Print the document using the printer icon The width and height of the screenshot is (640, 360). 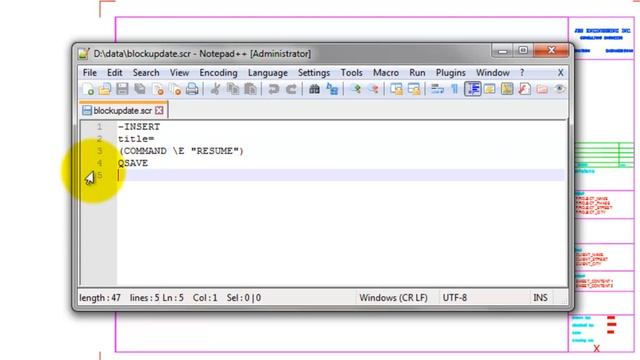(192, 89)
